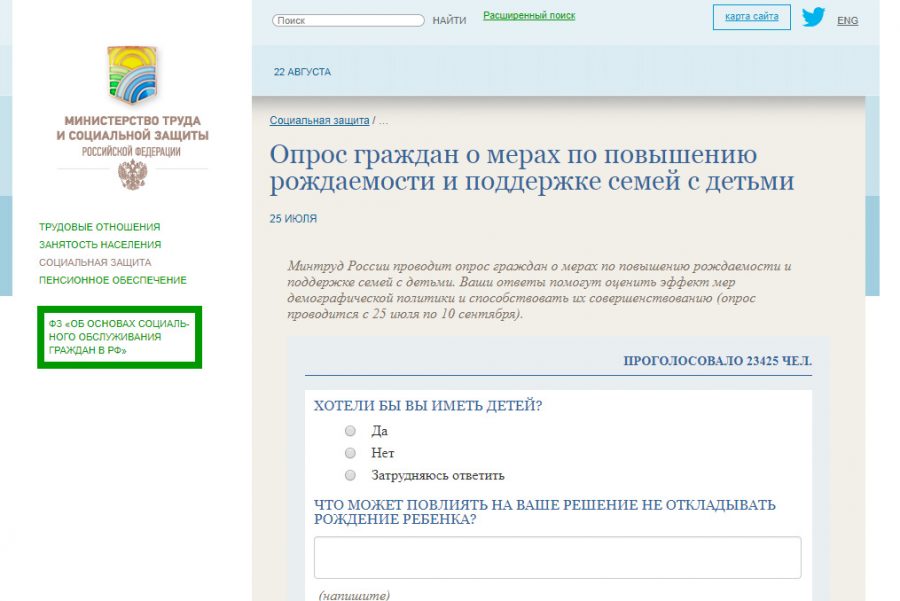Click the '22 августа' date text
This screenshot has width=900, height=601.
(x=302, y=72)
